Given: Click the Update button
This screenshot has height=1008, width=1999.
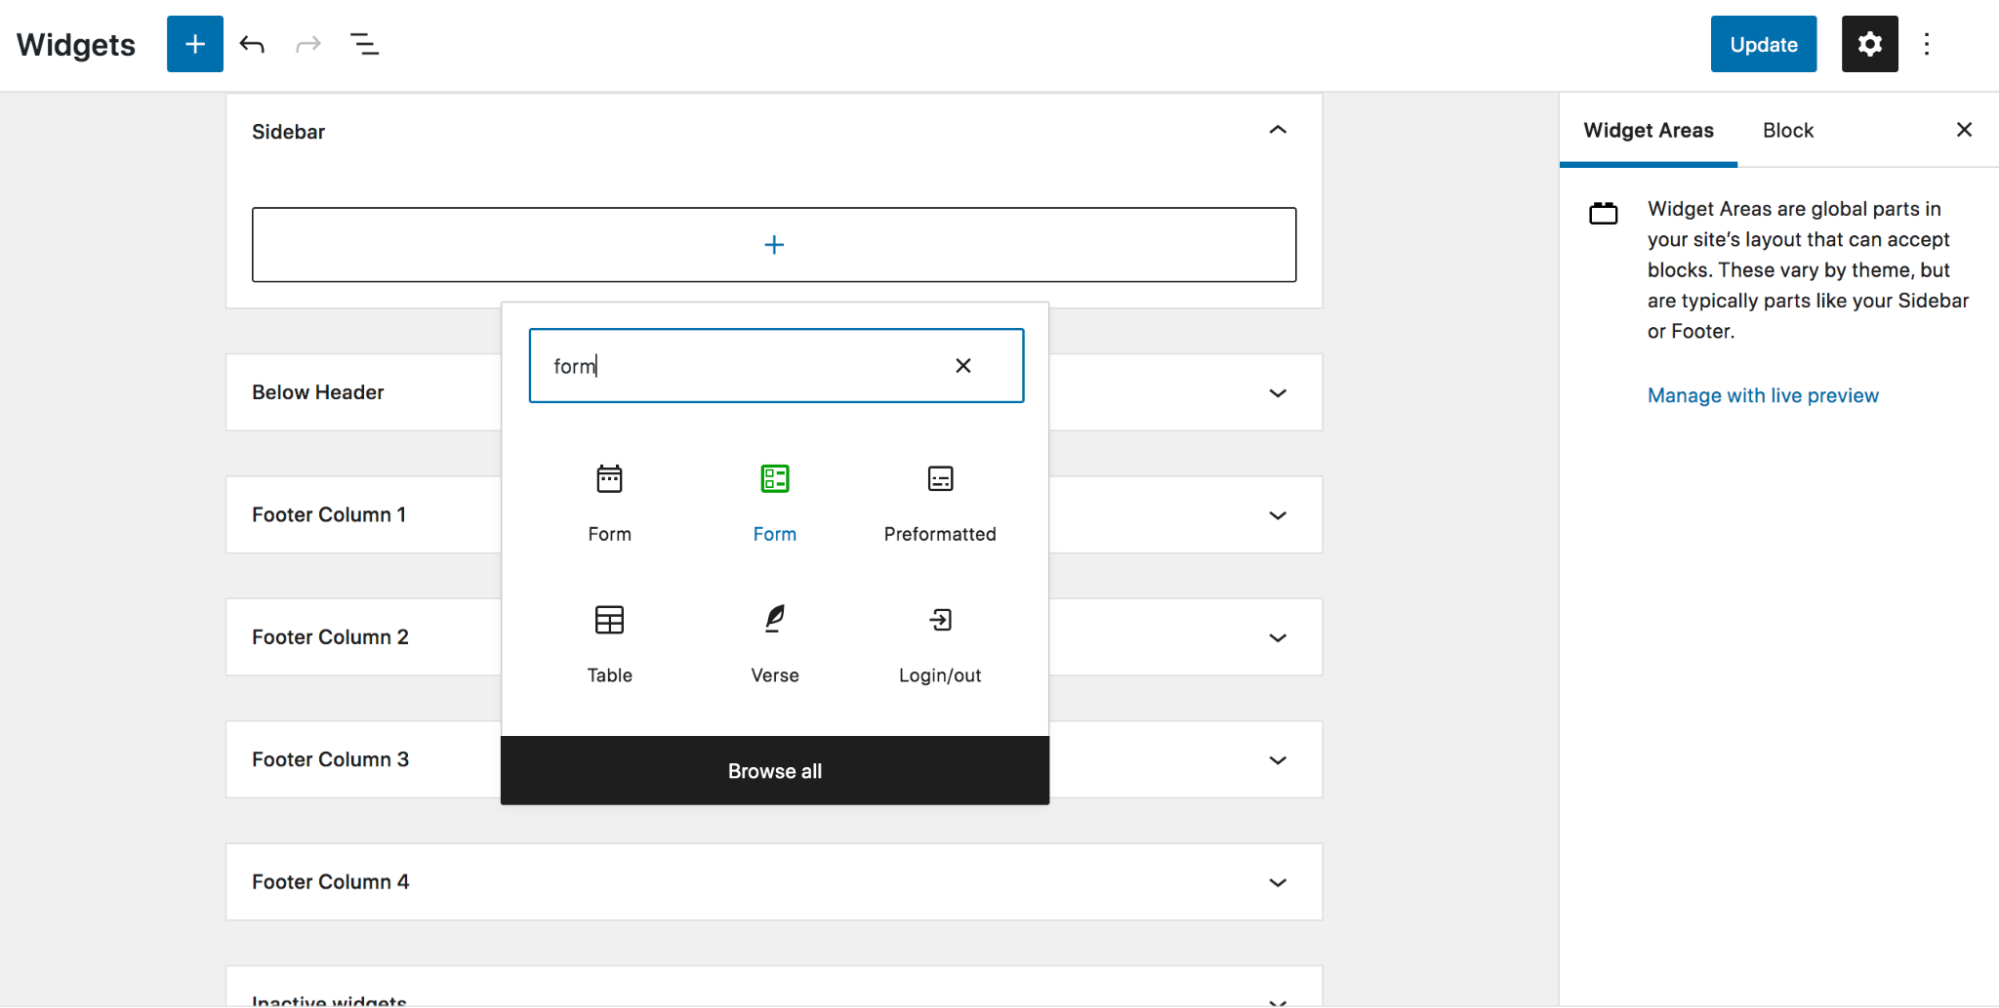Looking at the screenshot, I should 1763,44.
